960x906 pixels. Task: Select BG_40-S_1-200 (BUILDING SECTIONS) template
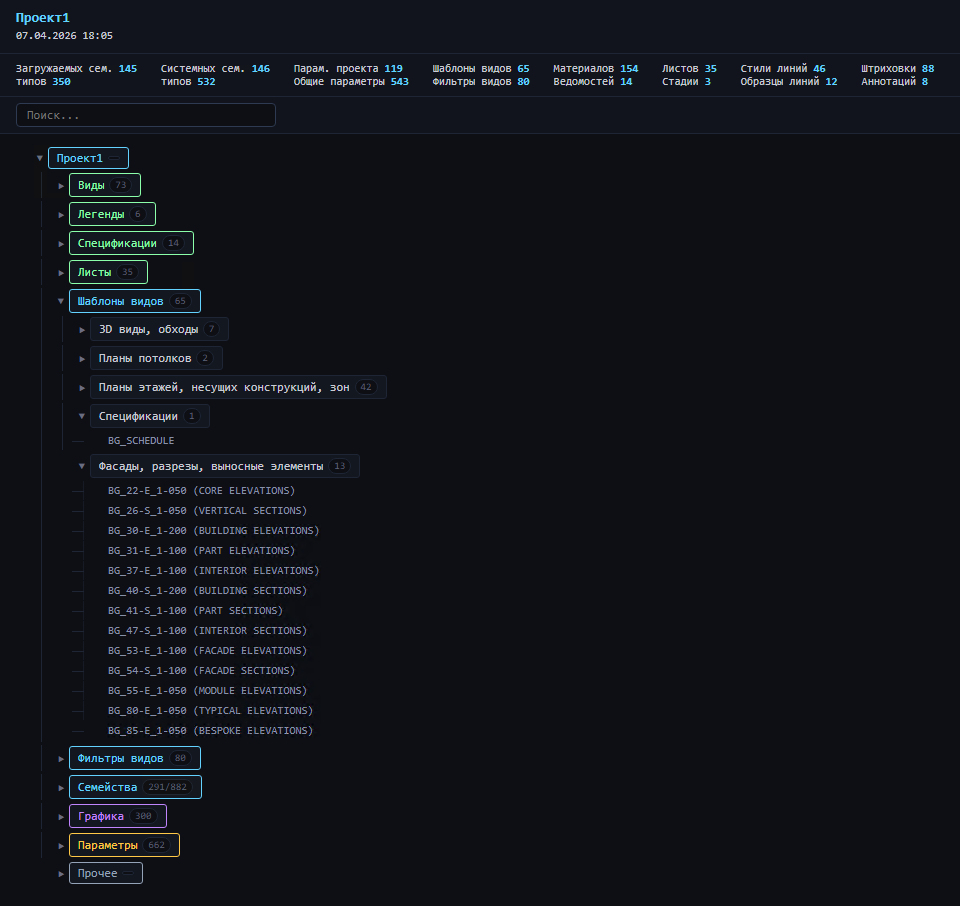click(207, 591)
